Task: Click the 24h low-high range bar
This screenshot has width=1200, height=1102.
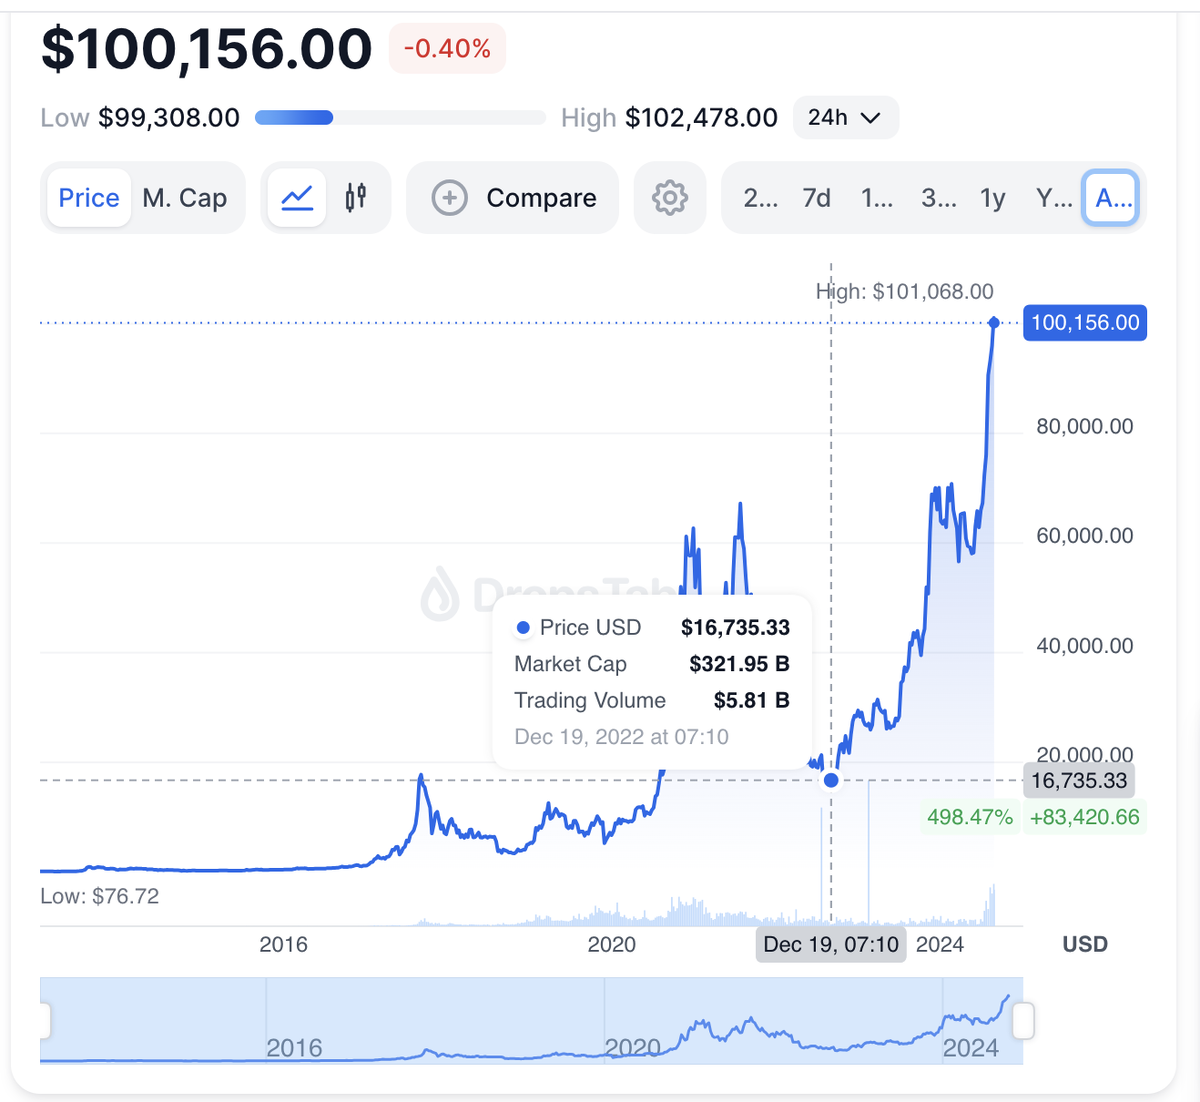Action: [x=399, y=117]
